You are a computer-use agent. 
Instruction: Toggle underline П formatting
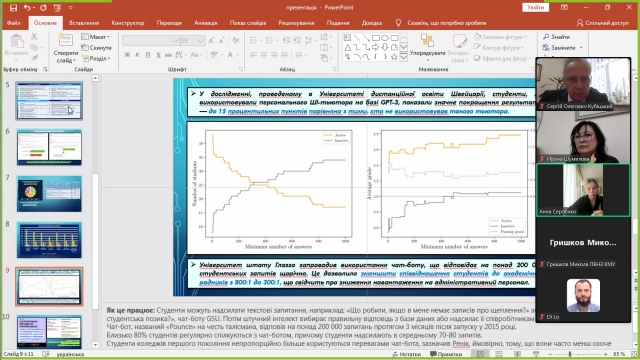click(x=148, y=54)
